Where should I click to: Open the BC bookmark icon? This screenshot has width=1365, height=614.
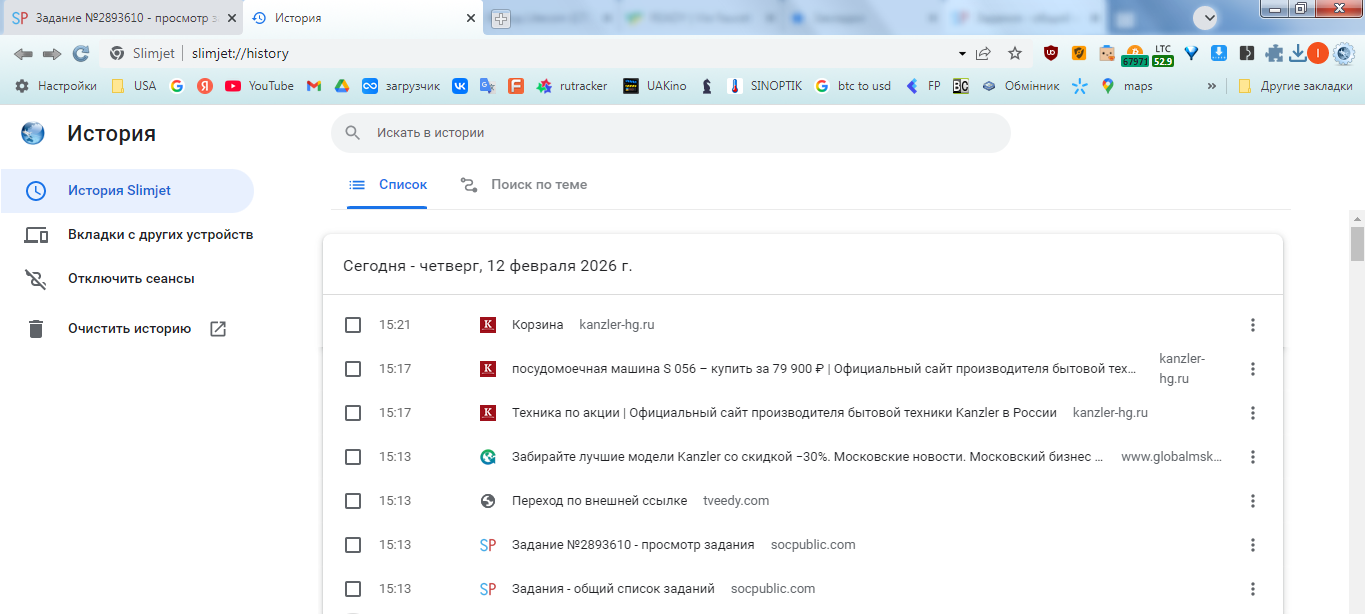960,86
